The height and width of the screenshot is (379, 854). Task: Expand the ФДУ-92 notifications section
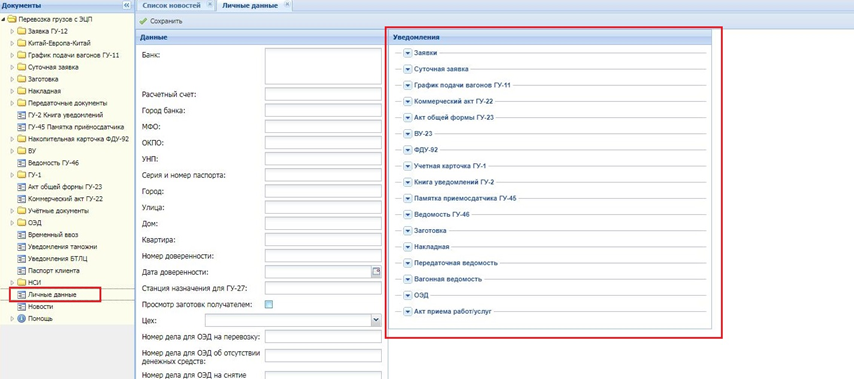(407, 150)
